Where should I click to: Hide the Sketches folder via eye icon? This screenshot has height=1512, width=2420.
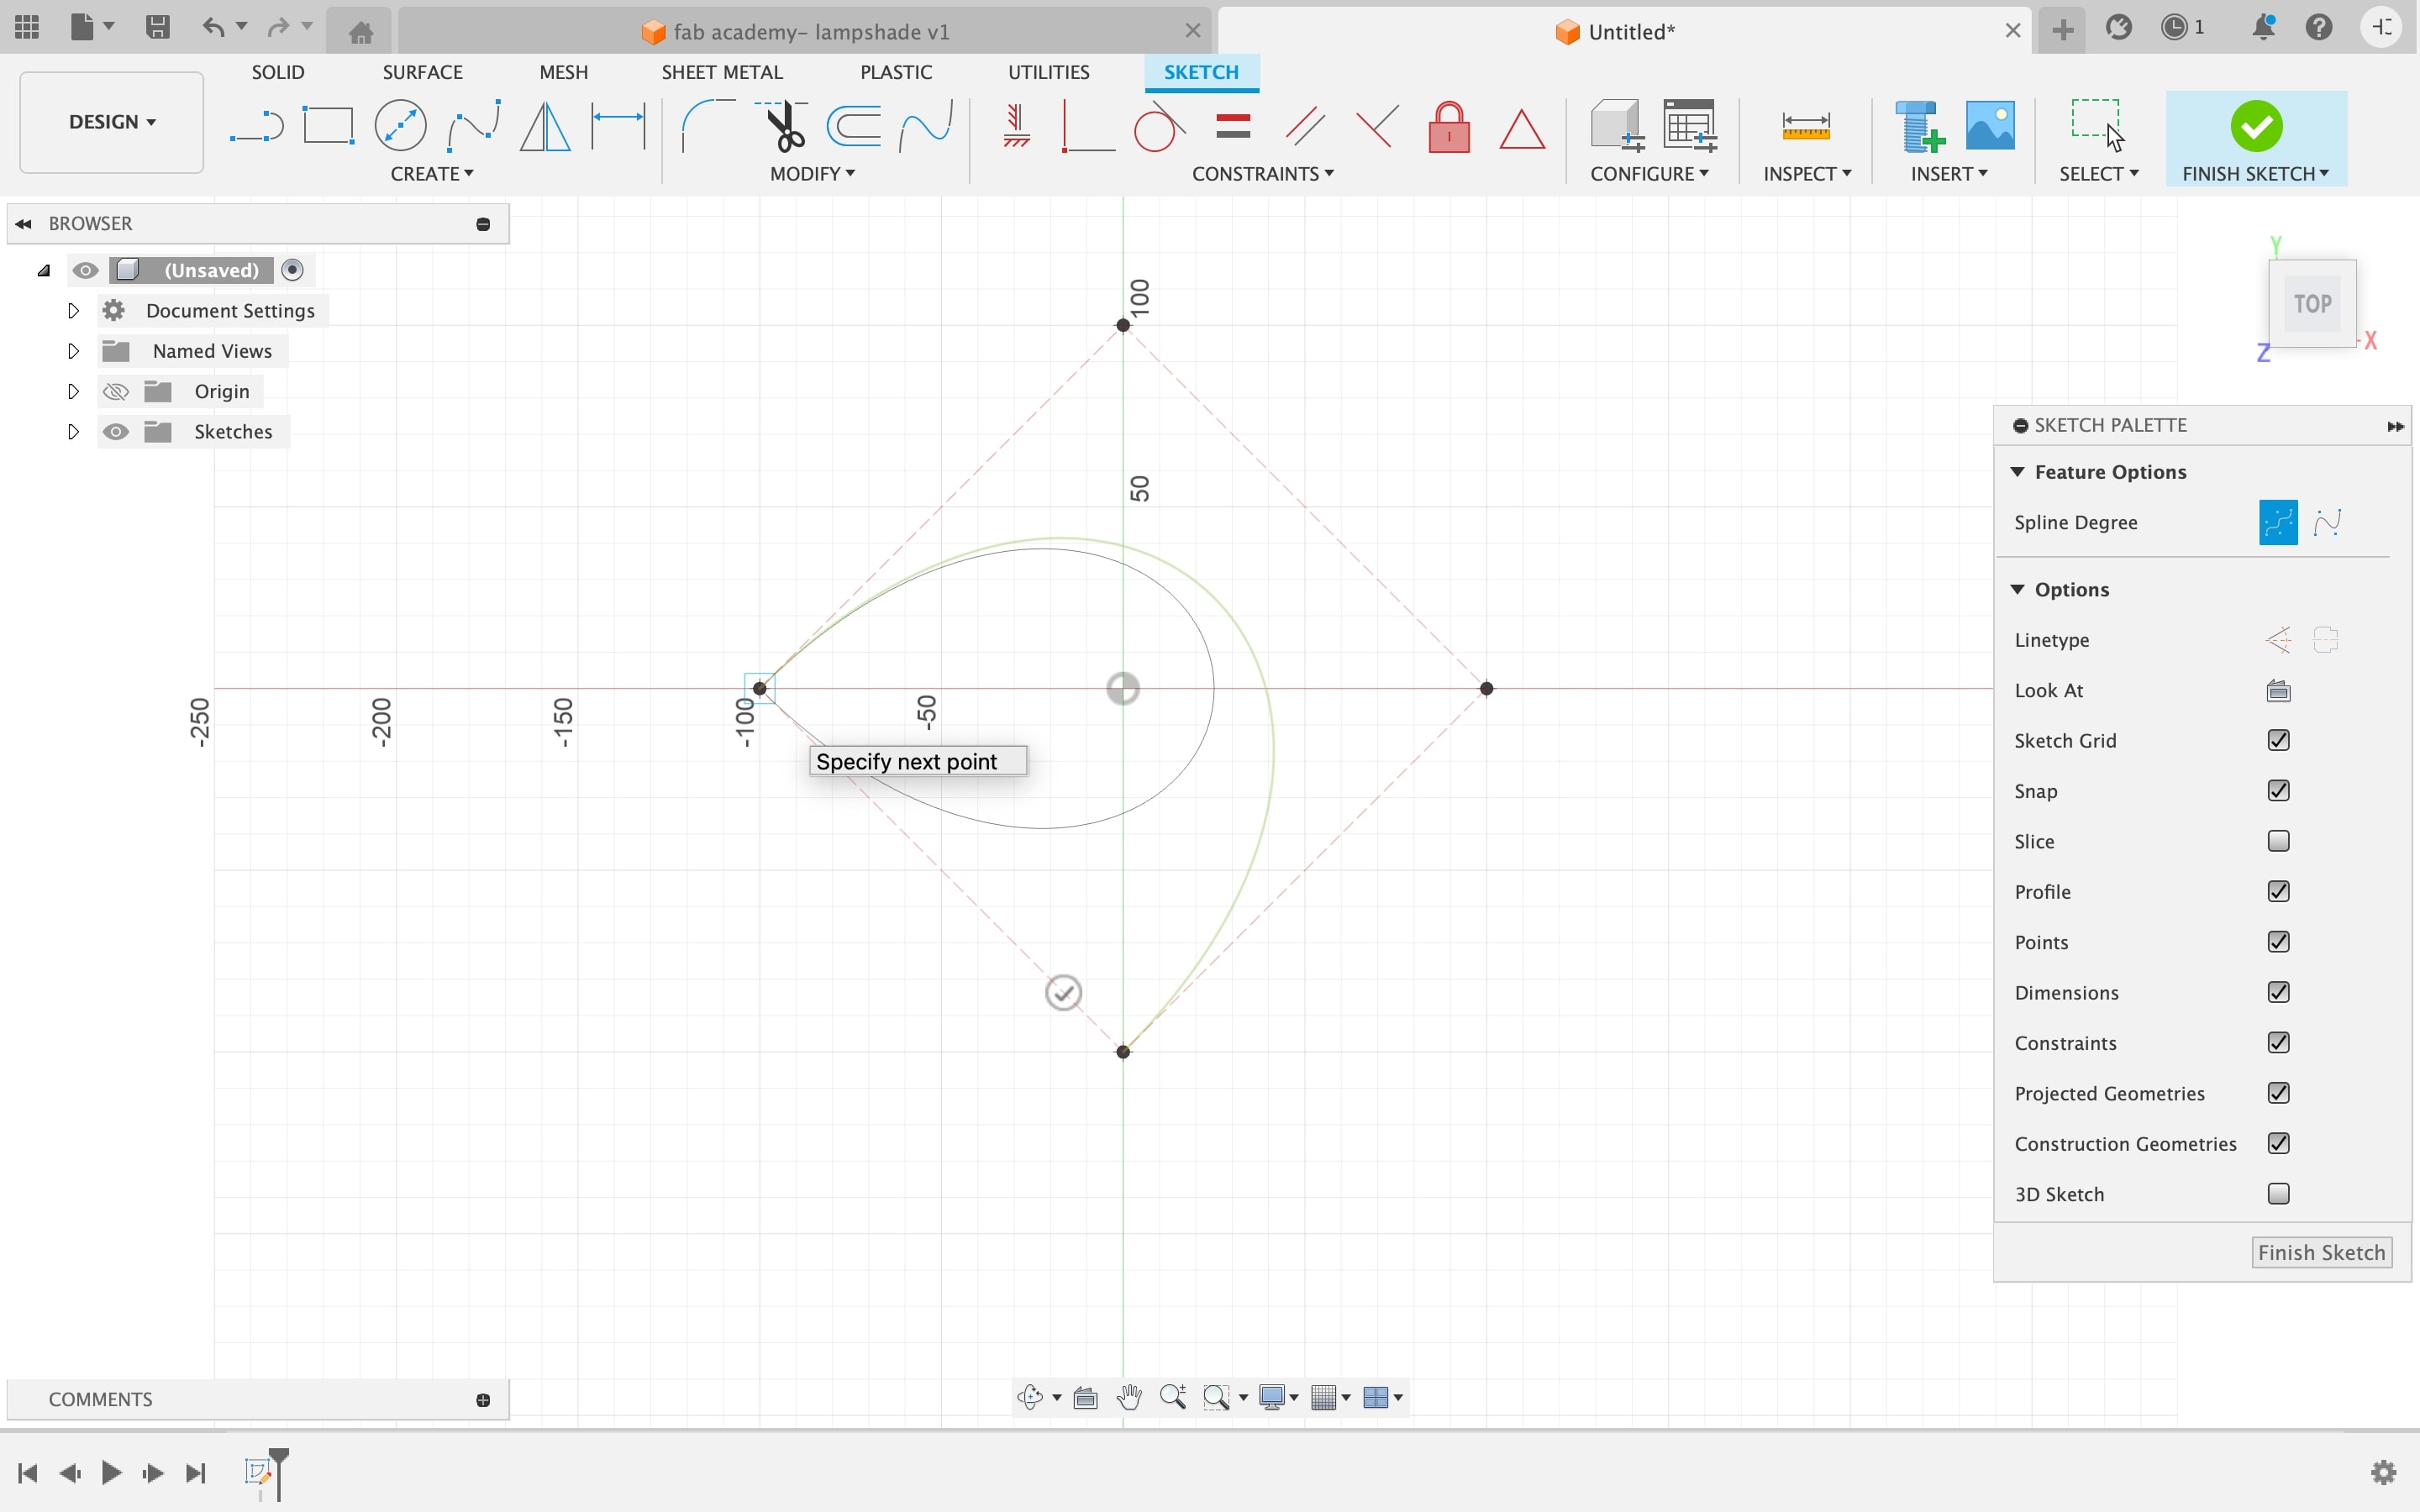116,432
